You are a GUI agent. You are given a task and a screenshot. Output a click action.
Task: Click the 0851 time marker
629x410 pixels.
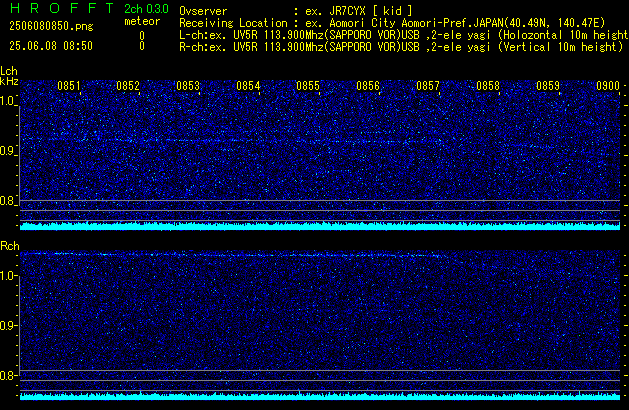(69, 86)
